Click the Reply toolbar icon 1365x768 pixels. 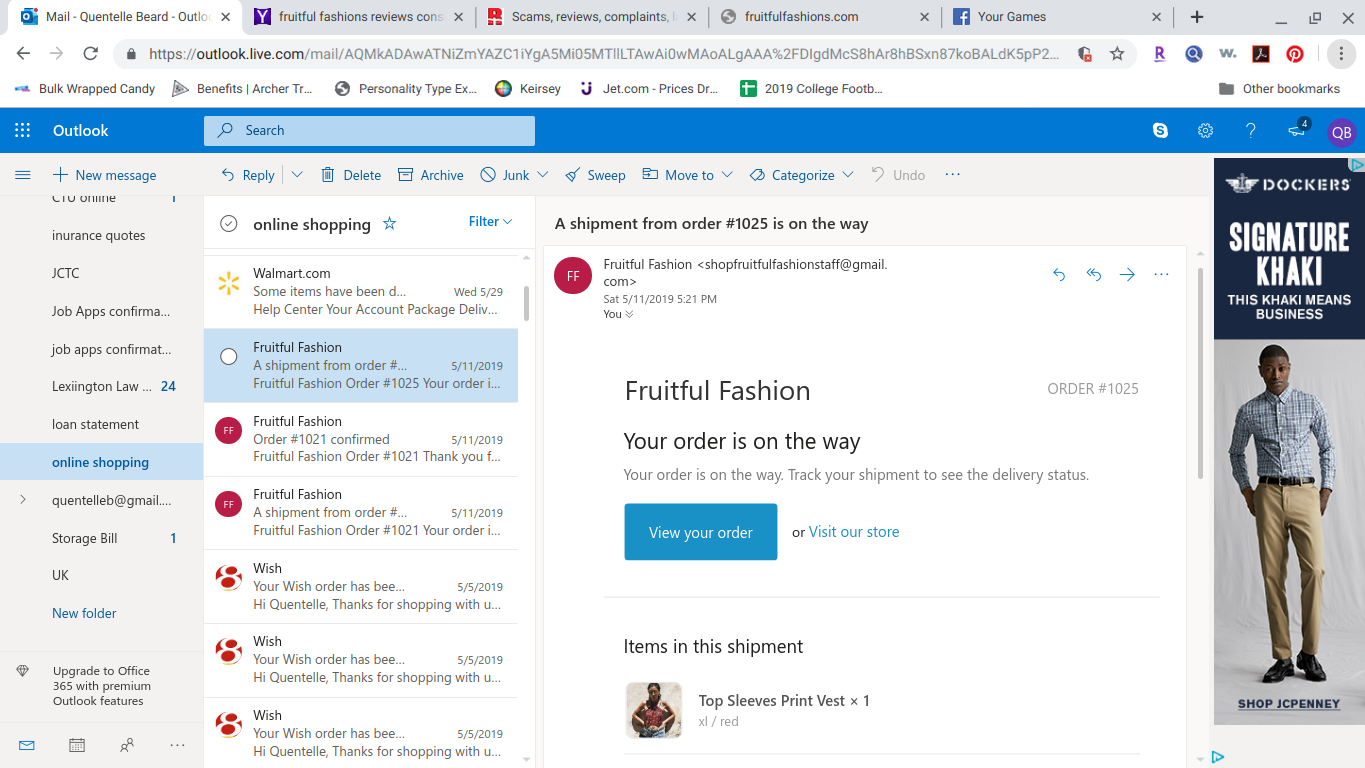point(228,175)
